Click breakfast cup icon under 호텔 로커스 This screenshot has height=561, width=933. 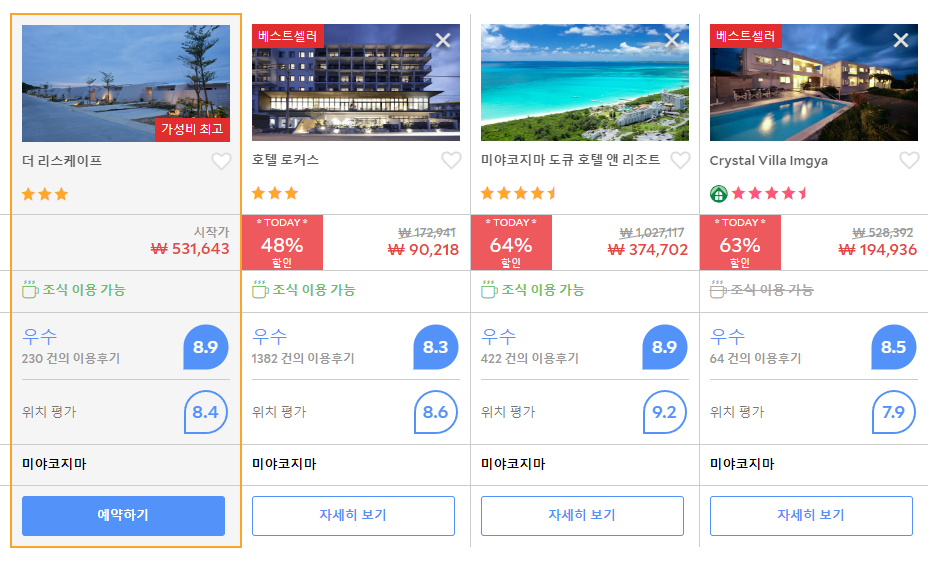click(x=260, y=289)
